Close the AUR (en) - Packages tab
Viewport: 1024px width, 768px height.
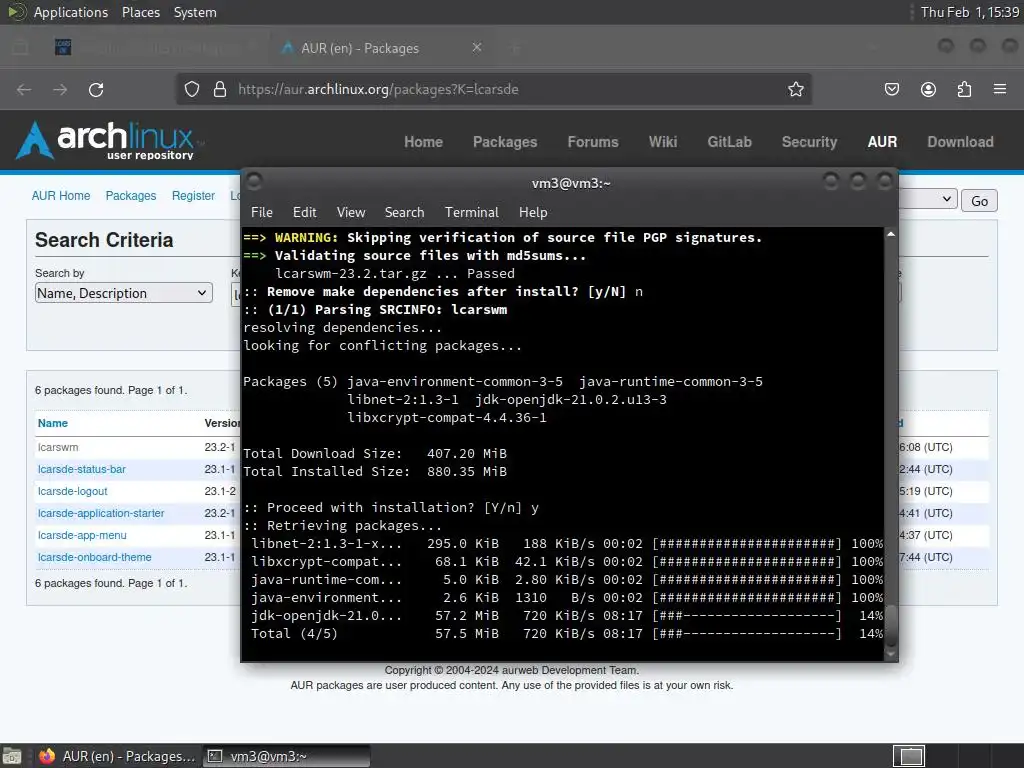click(477, 47)
